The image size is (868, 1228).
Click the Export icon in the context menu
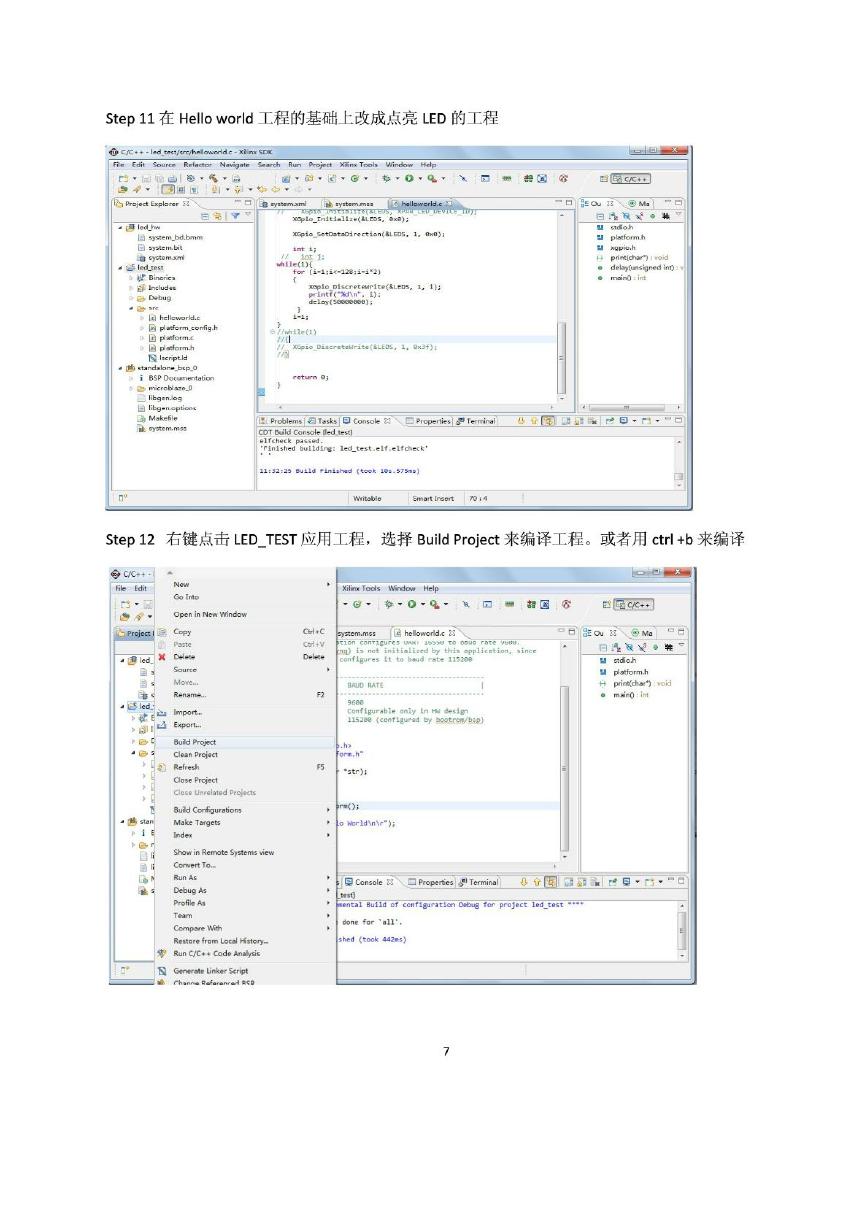pos(162,725)
